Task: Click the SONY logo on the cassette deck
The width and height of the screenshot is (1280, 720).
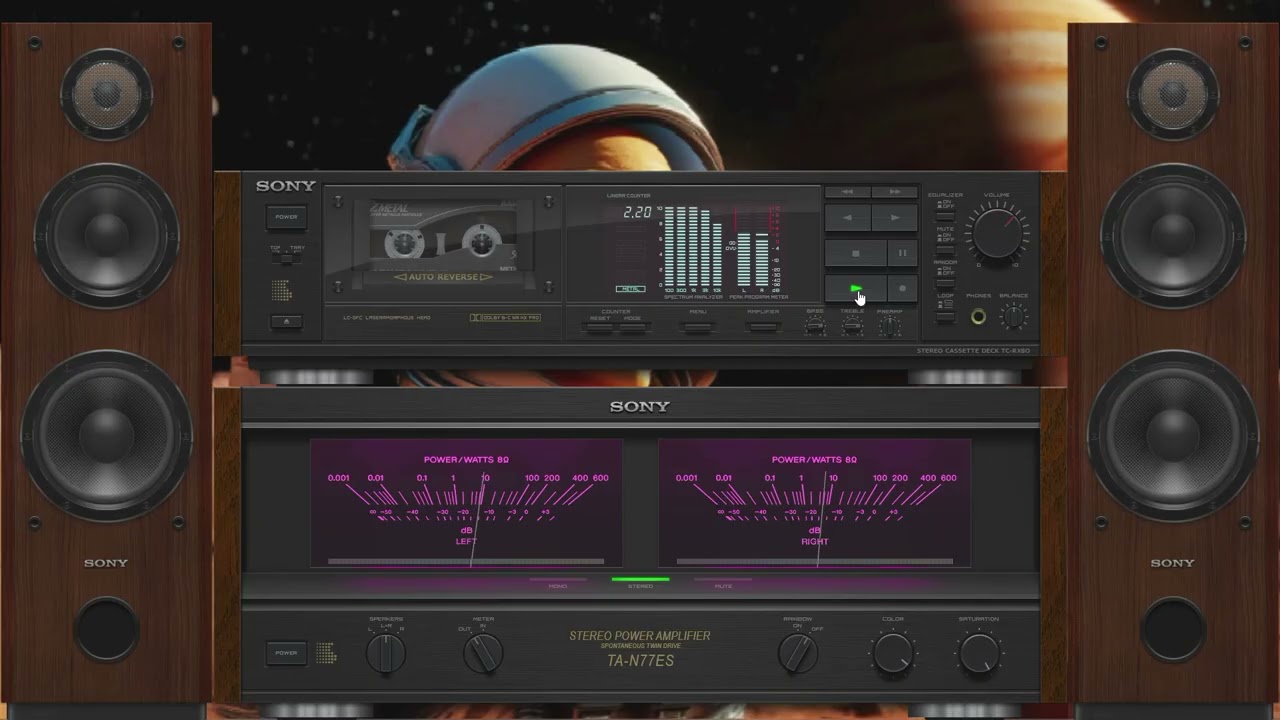Action: point(286,186)
